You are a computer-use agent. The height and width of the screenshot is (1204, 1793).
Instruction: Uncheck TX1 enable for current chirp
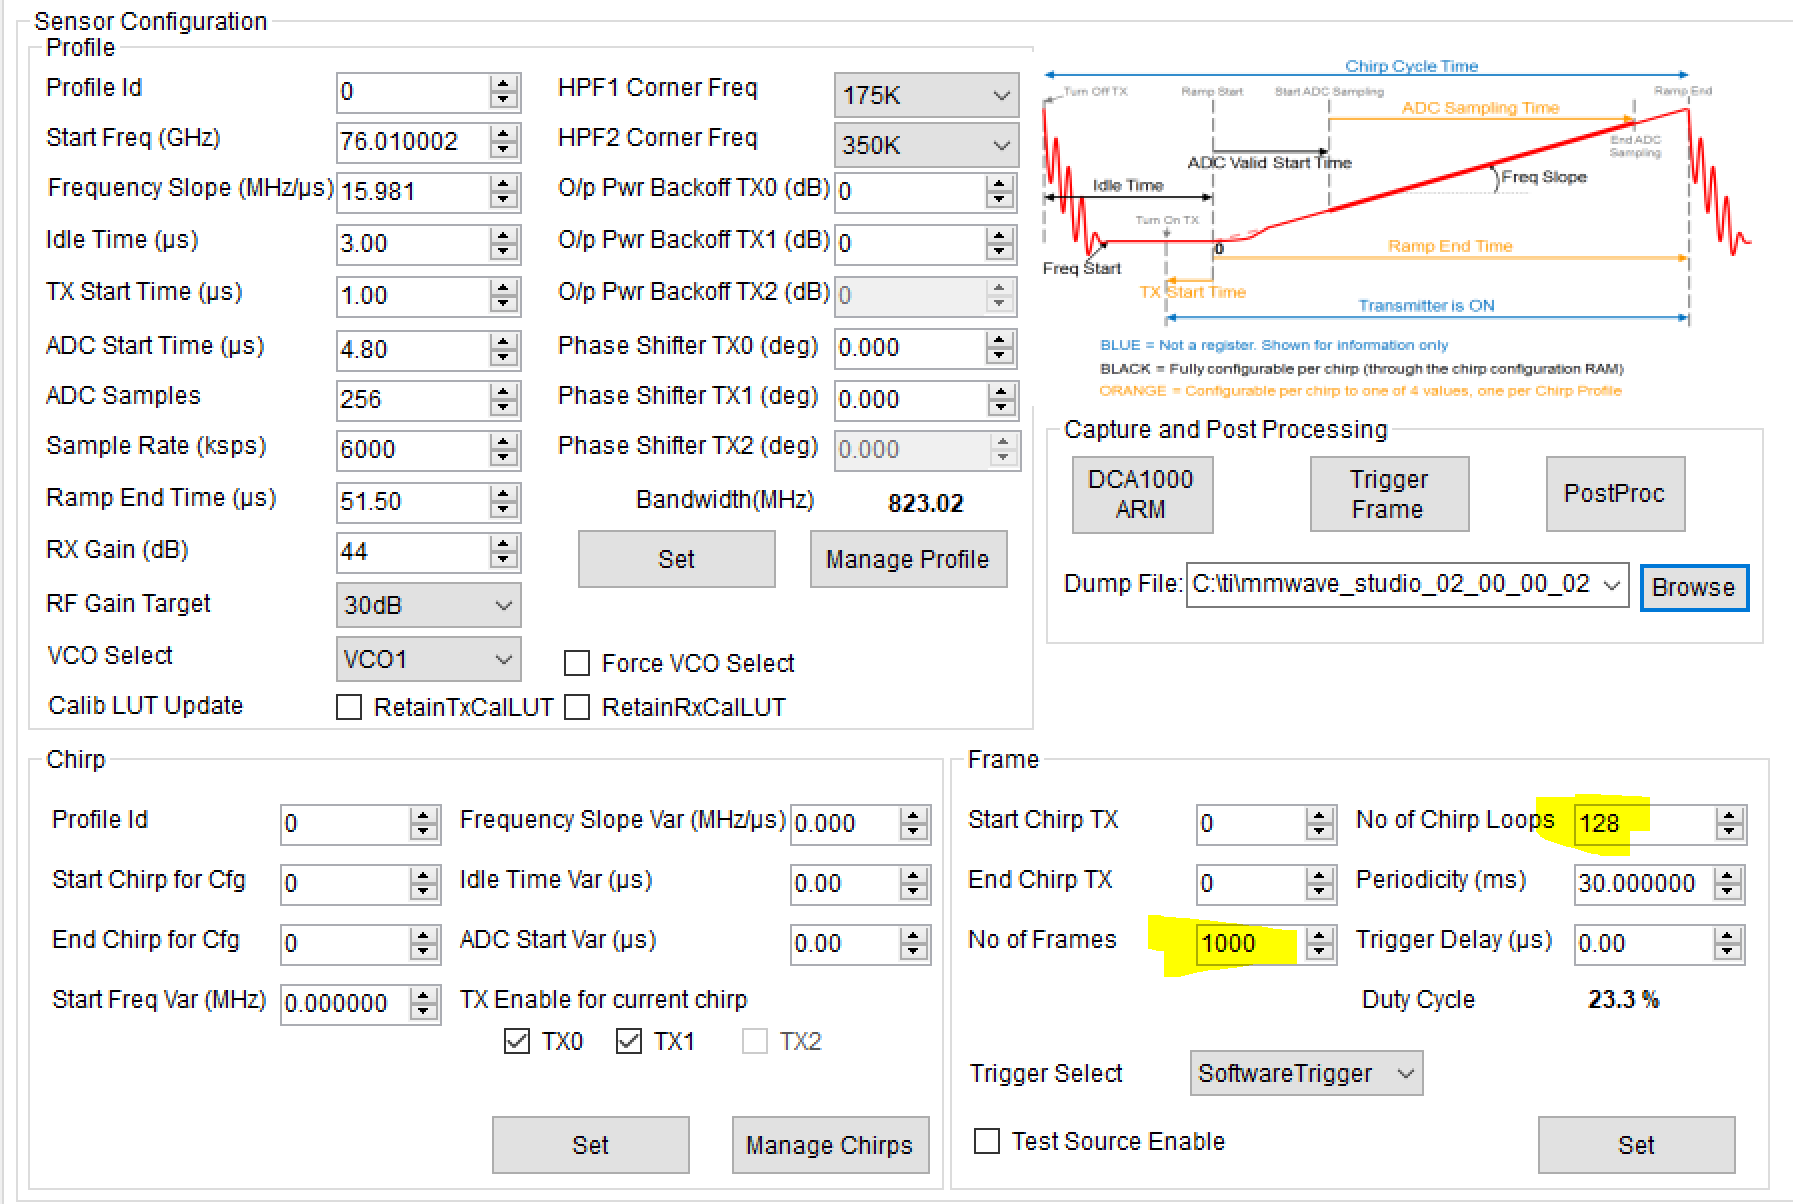629,1041
